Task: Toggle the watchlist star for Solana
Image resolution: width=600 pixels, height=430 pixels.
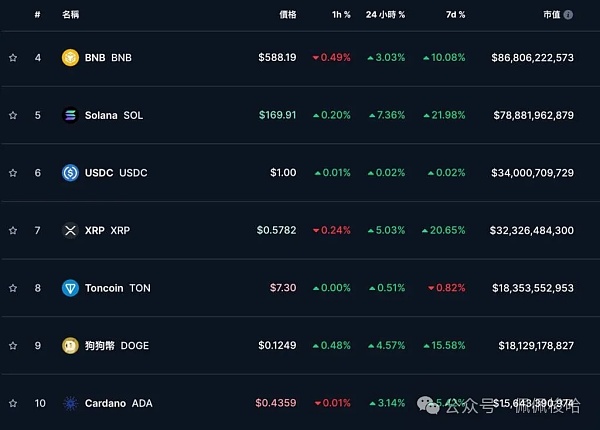Action: tap(13, 115)
